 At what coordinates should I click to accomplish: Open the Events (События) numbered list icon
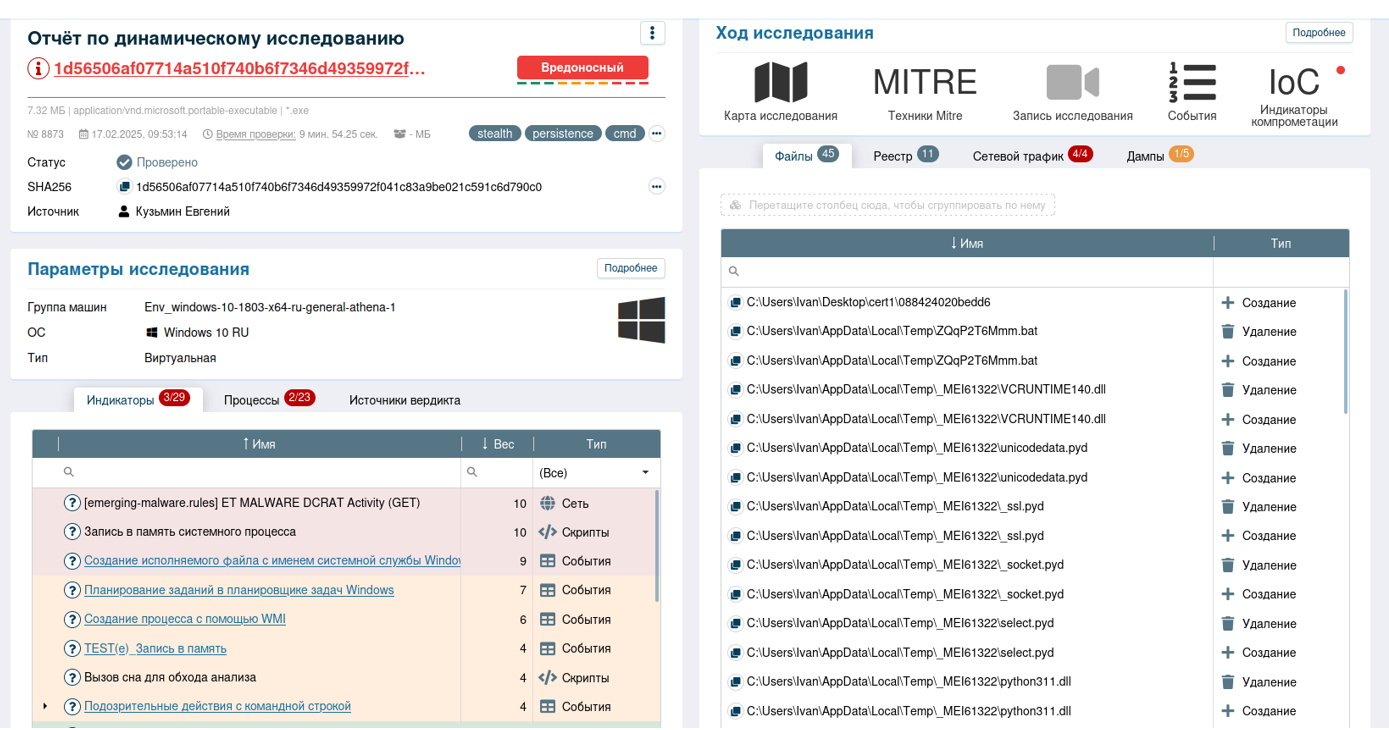1192,90
